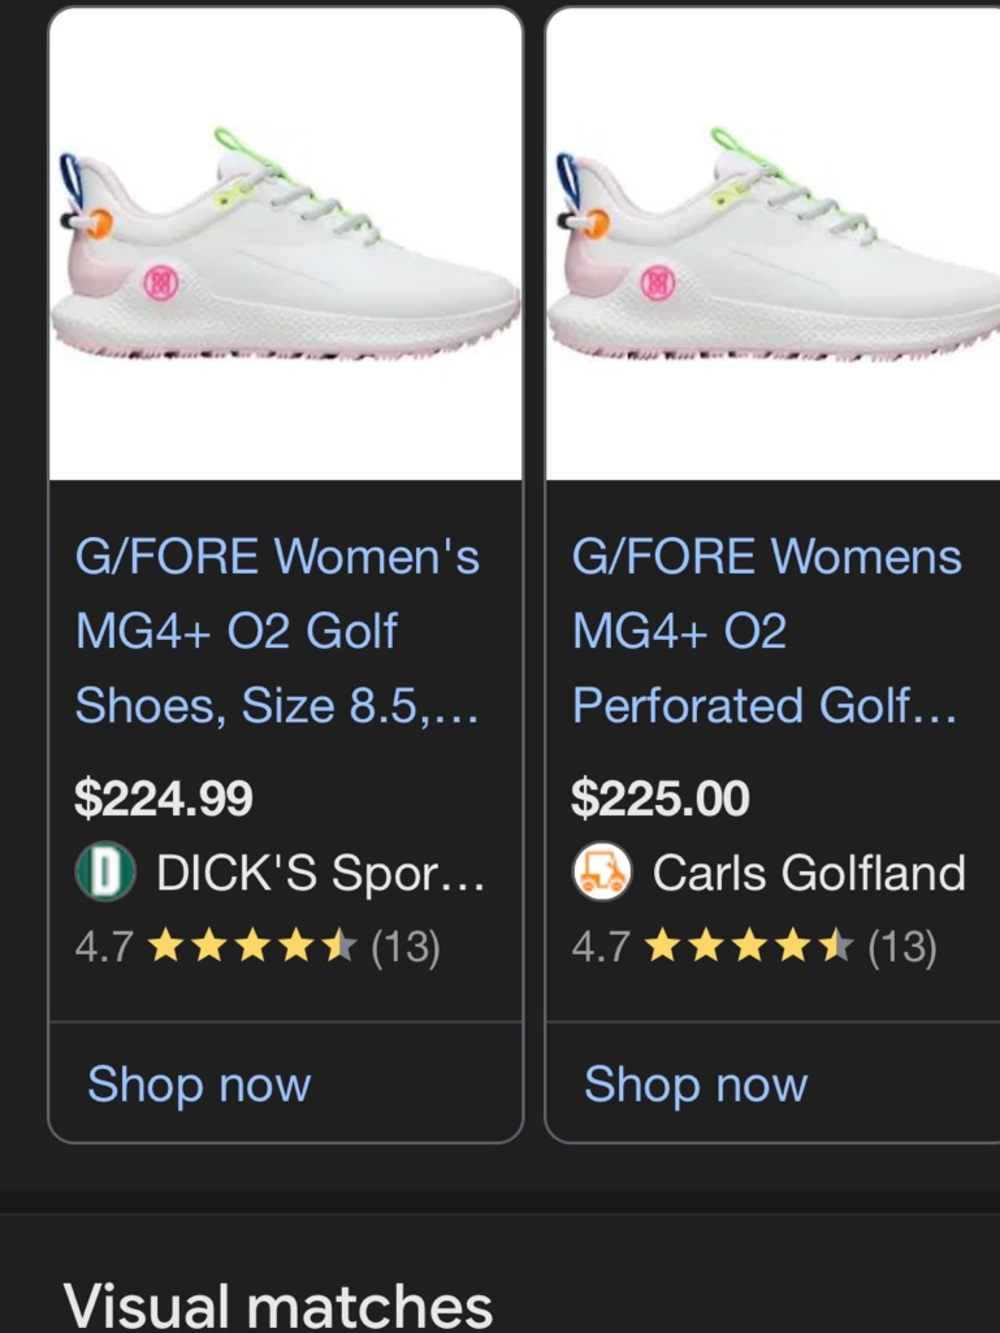Click Shop now on the DICK'S listing
This screenshot has height=1333, width=1000.
pyautogui.click(x=198, y=1084)
